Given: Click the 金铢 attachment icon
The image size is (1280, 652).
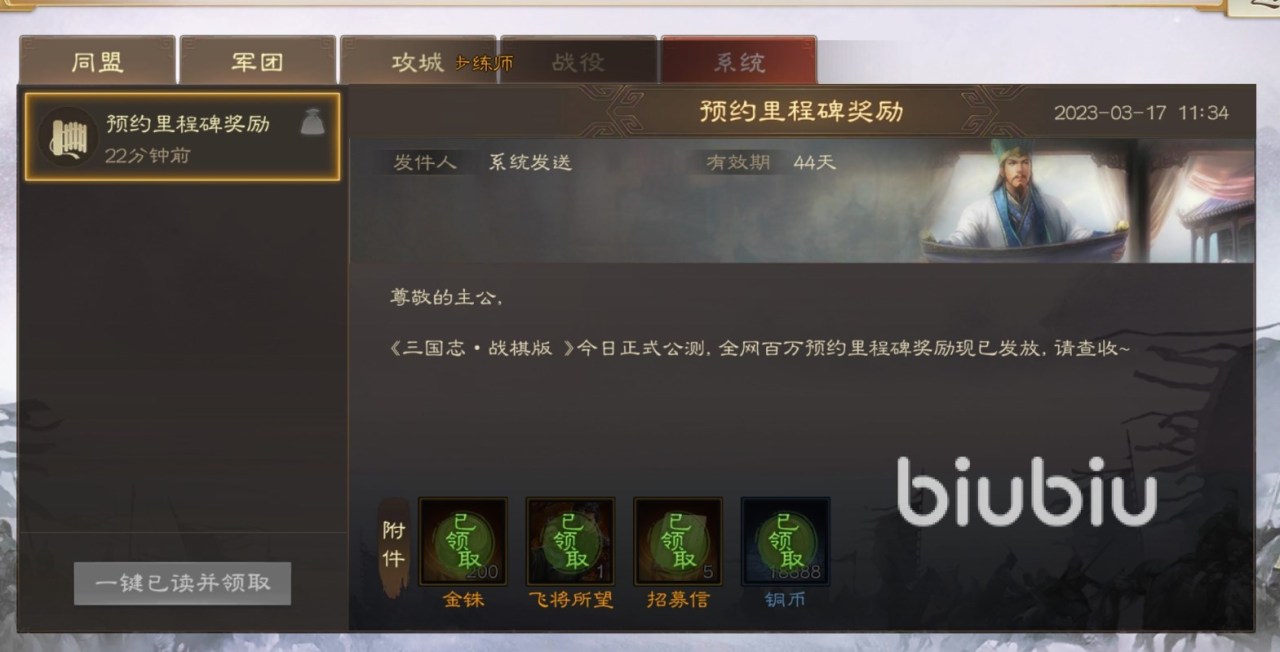Looking at the screenshot, I should point(463,541).
